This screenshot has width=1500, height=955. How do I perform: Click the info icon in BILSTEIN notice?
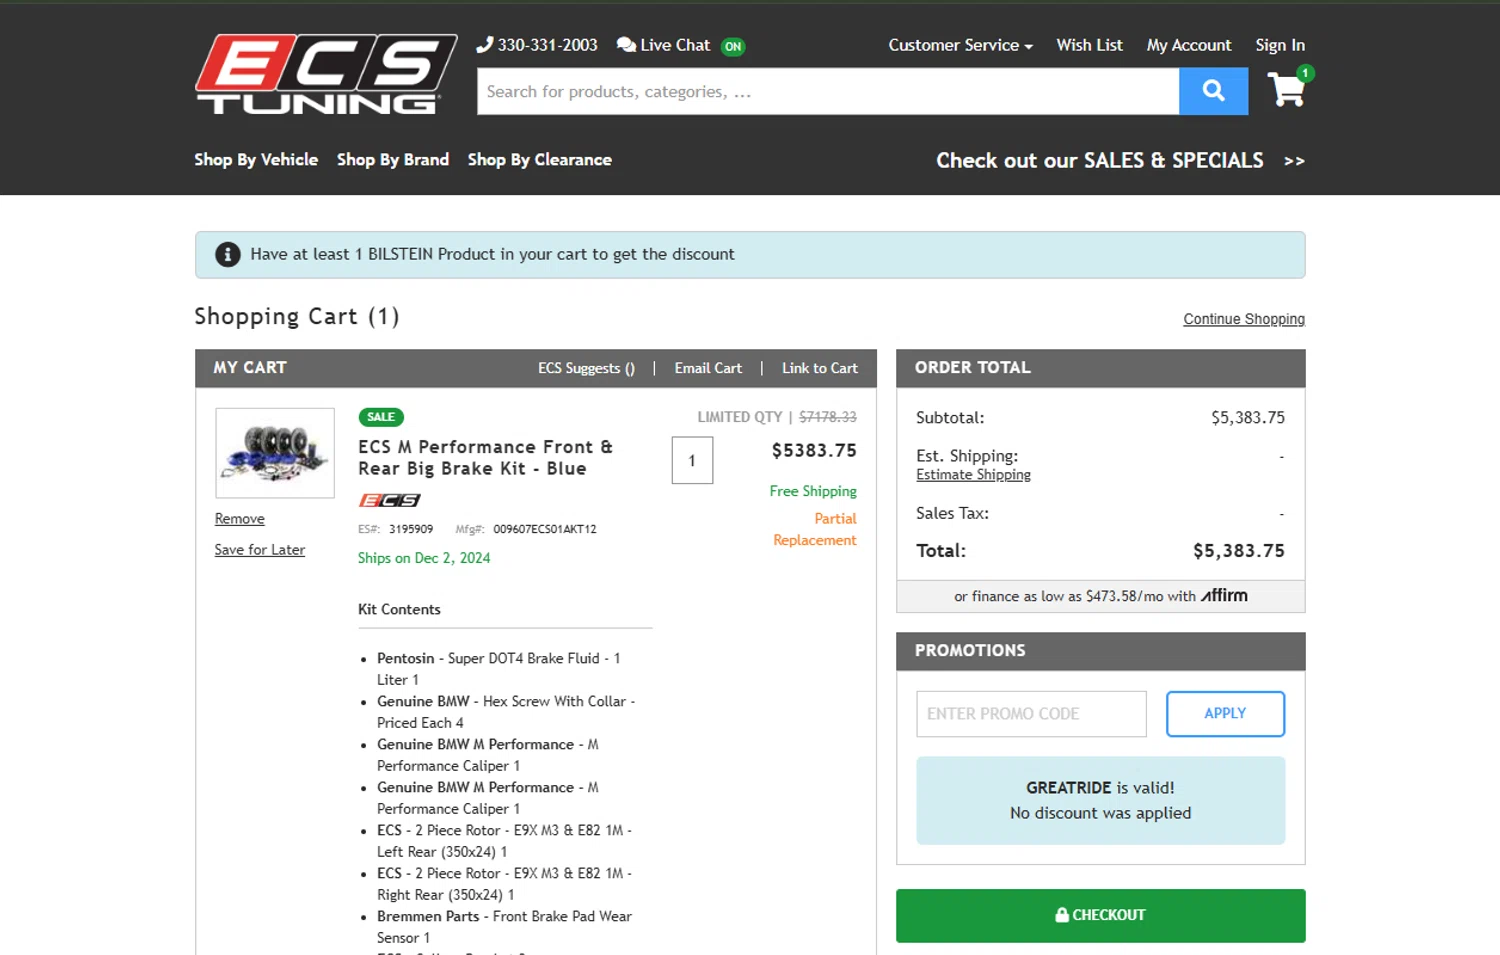coord(228,254)
